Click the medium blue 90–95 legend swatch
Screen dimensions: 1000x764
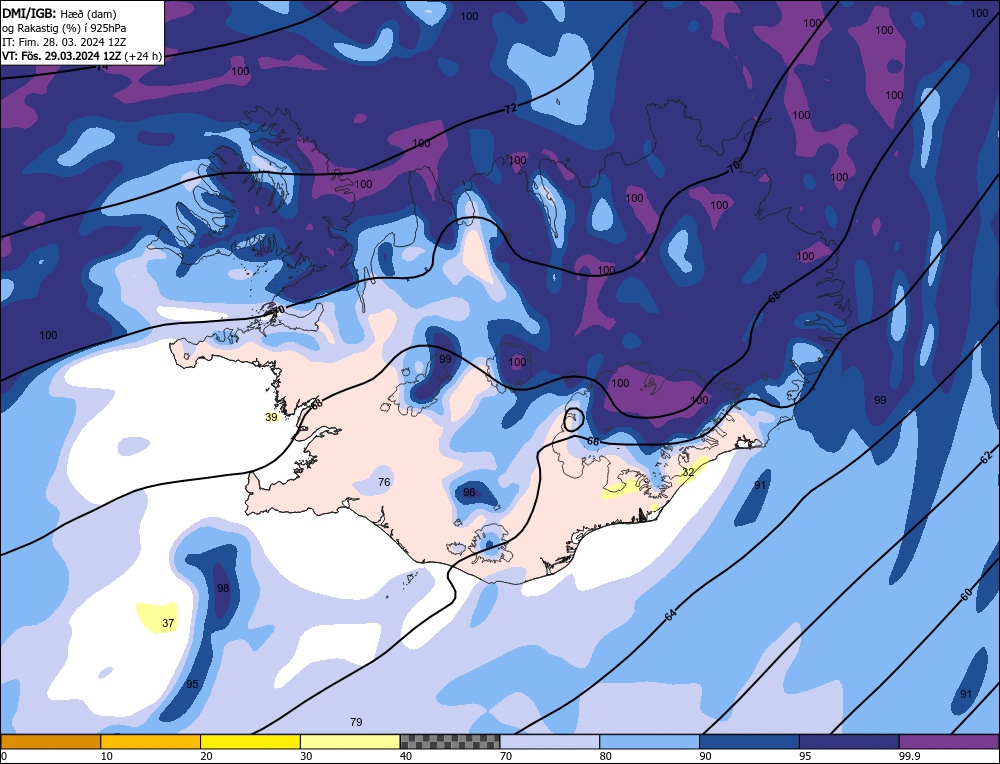[x=749, y=741]
